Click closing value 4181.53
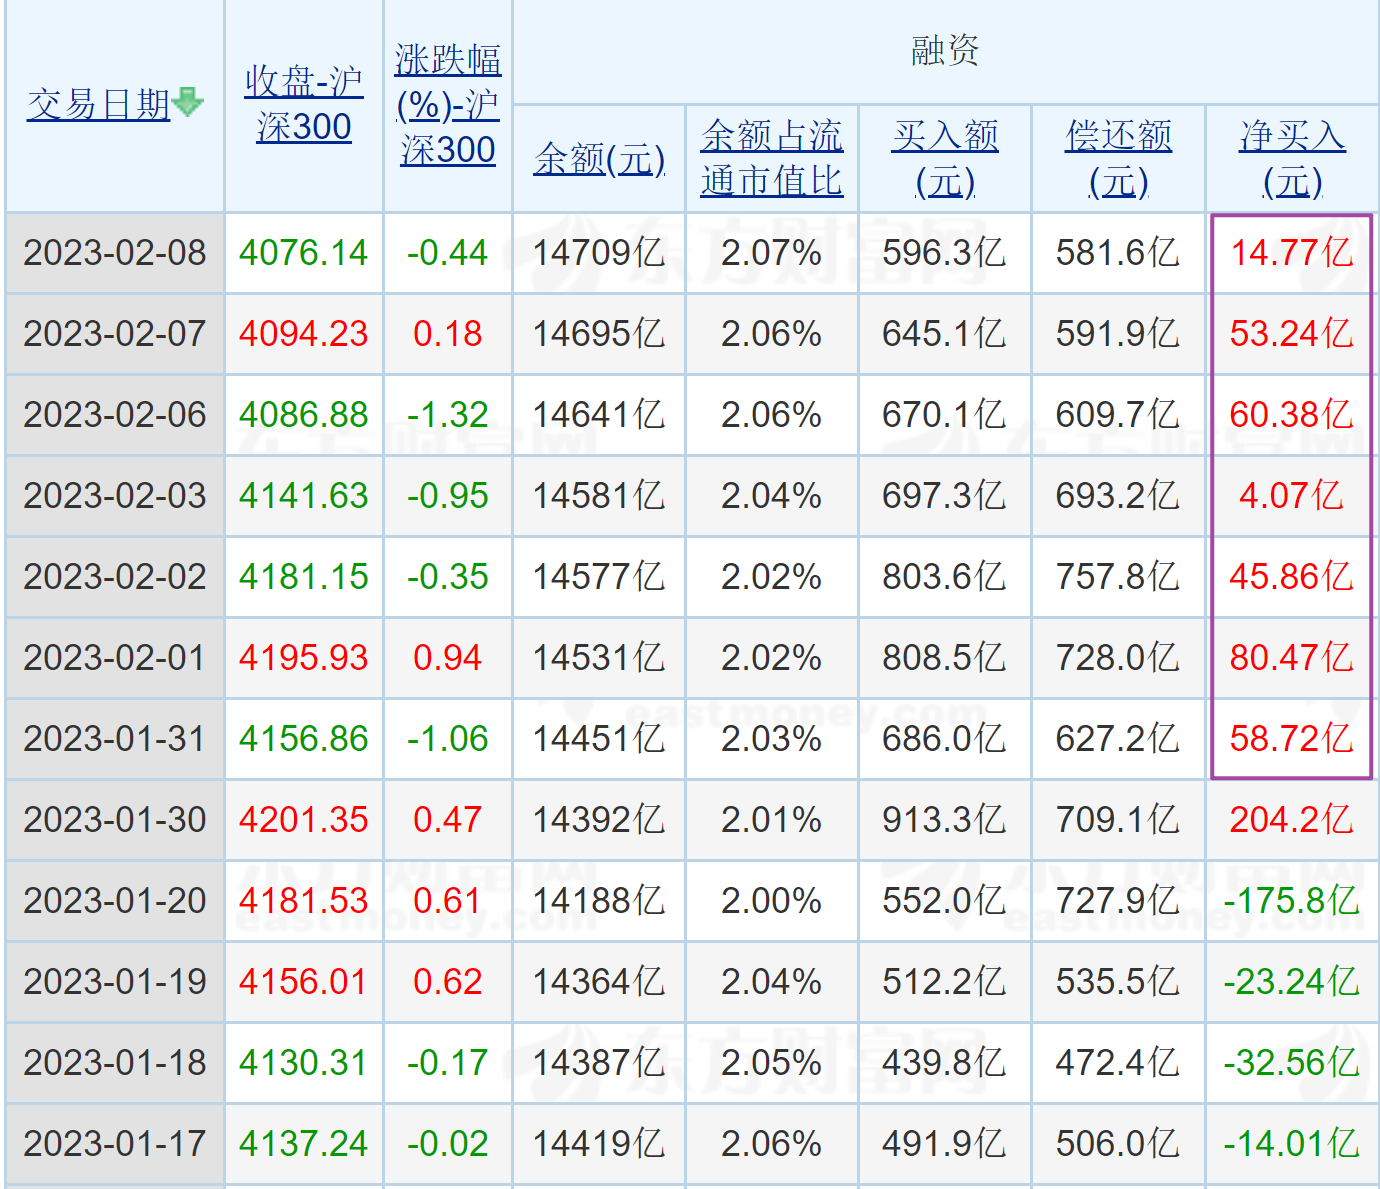The image size is (1380, 1189). point(304,901)
